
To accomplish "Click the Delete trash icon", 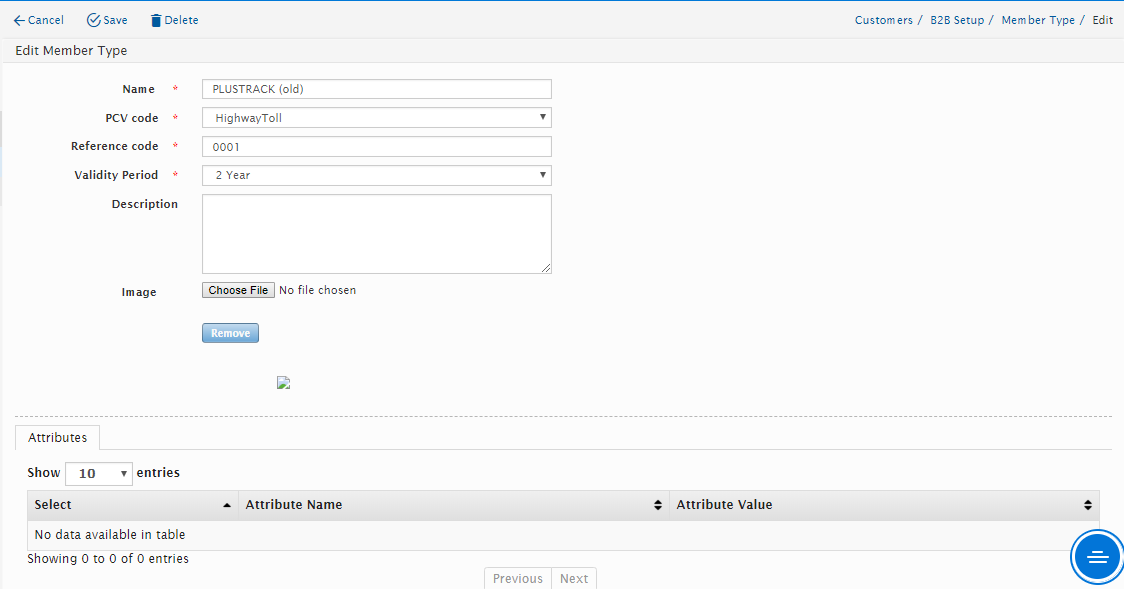I will [155, 20].
